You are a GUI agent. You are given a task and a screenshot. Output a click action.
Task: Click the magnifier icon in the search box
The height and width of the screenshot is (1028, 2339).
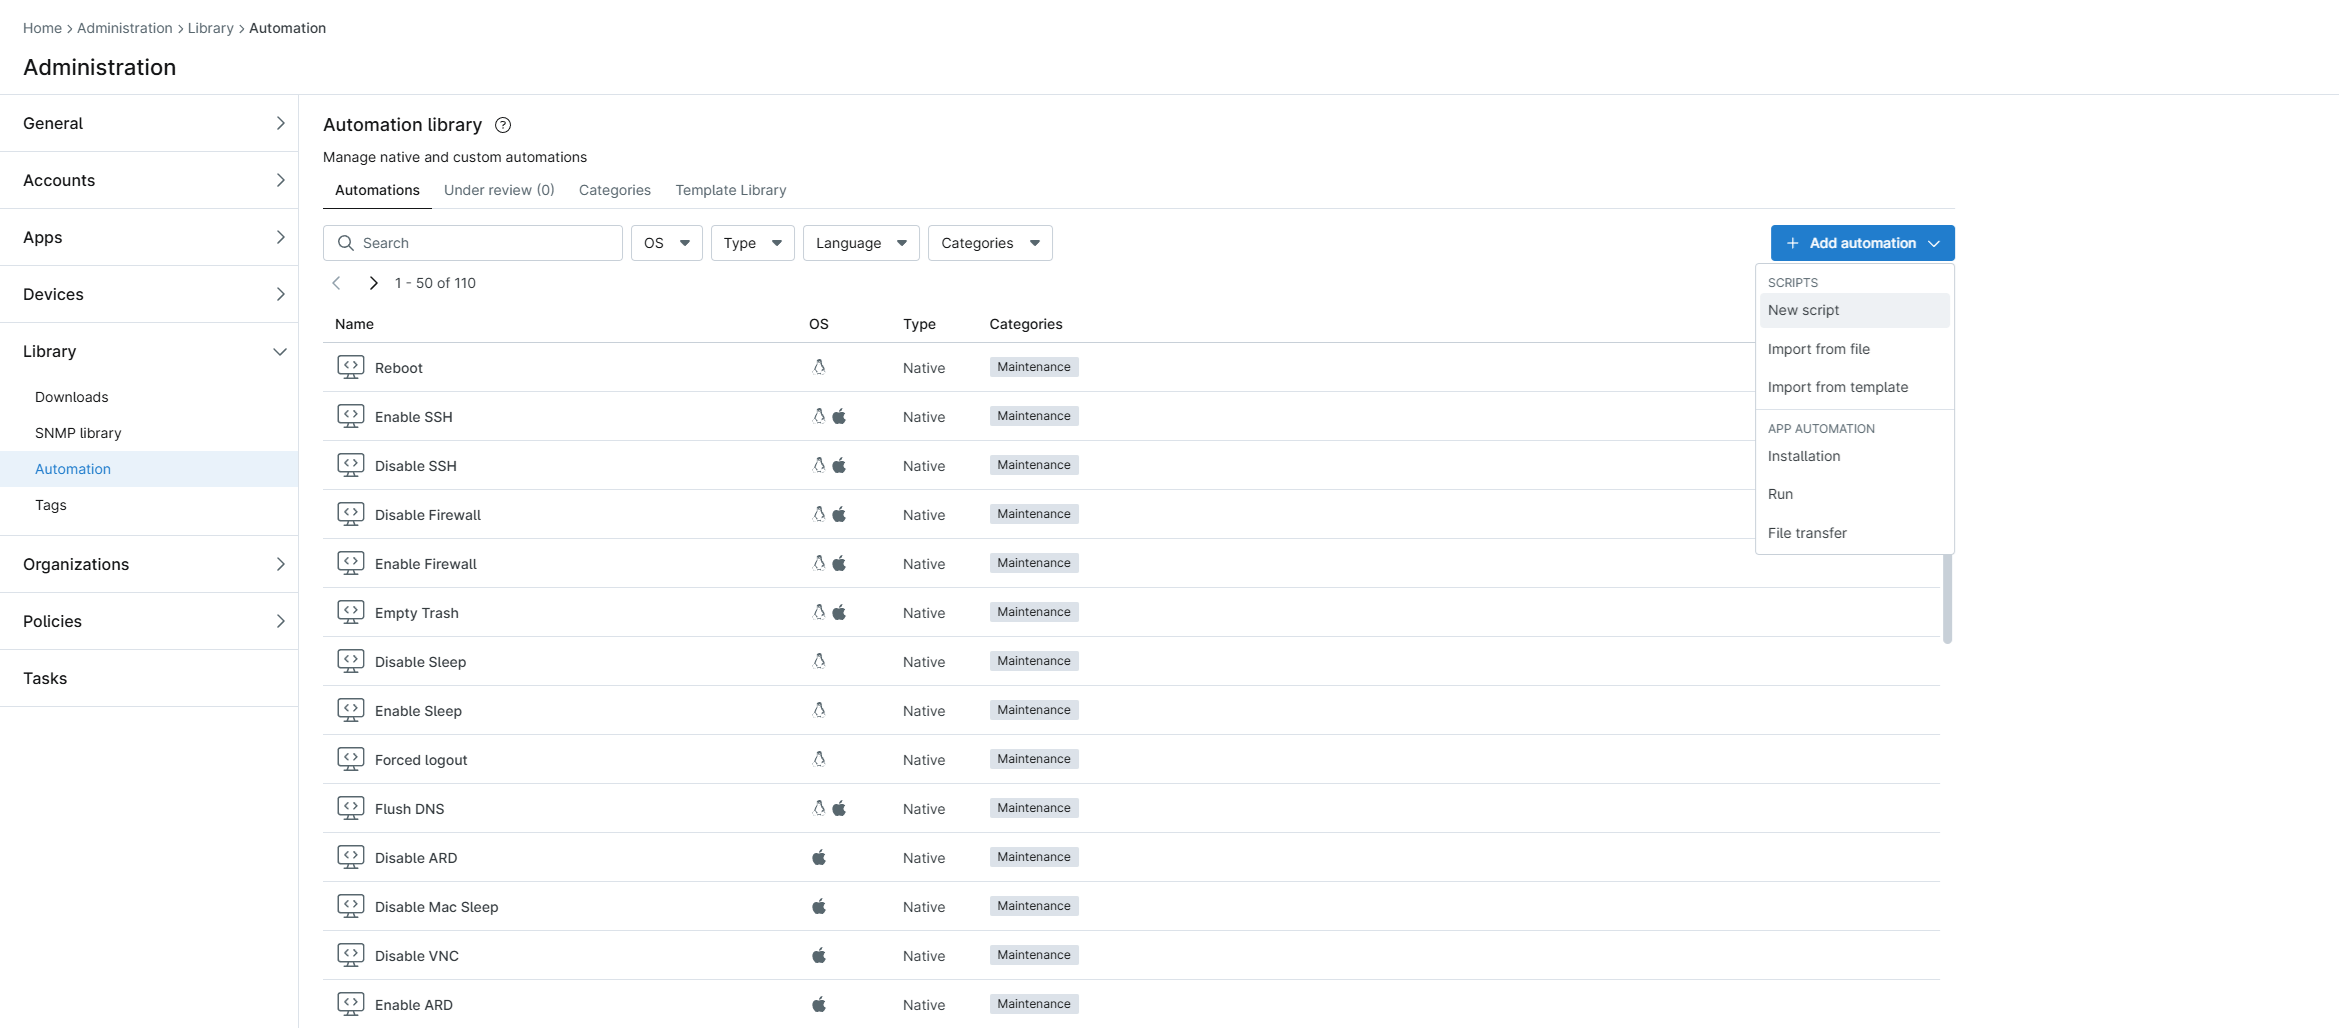[x=346, y=243]
